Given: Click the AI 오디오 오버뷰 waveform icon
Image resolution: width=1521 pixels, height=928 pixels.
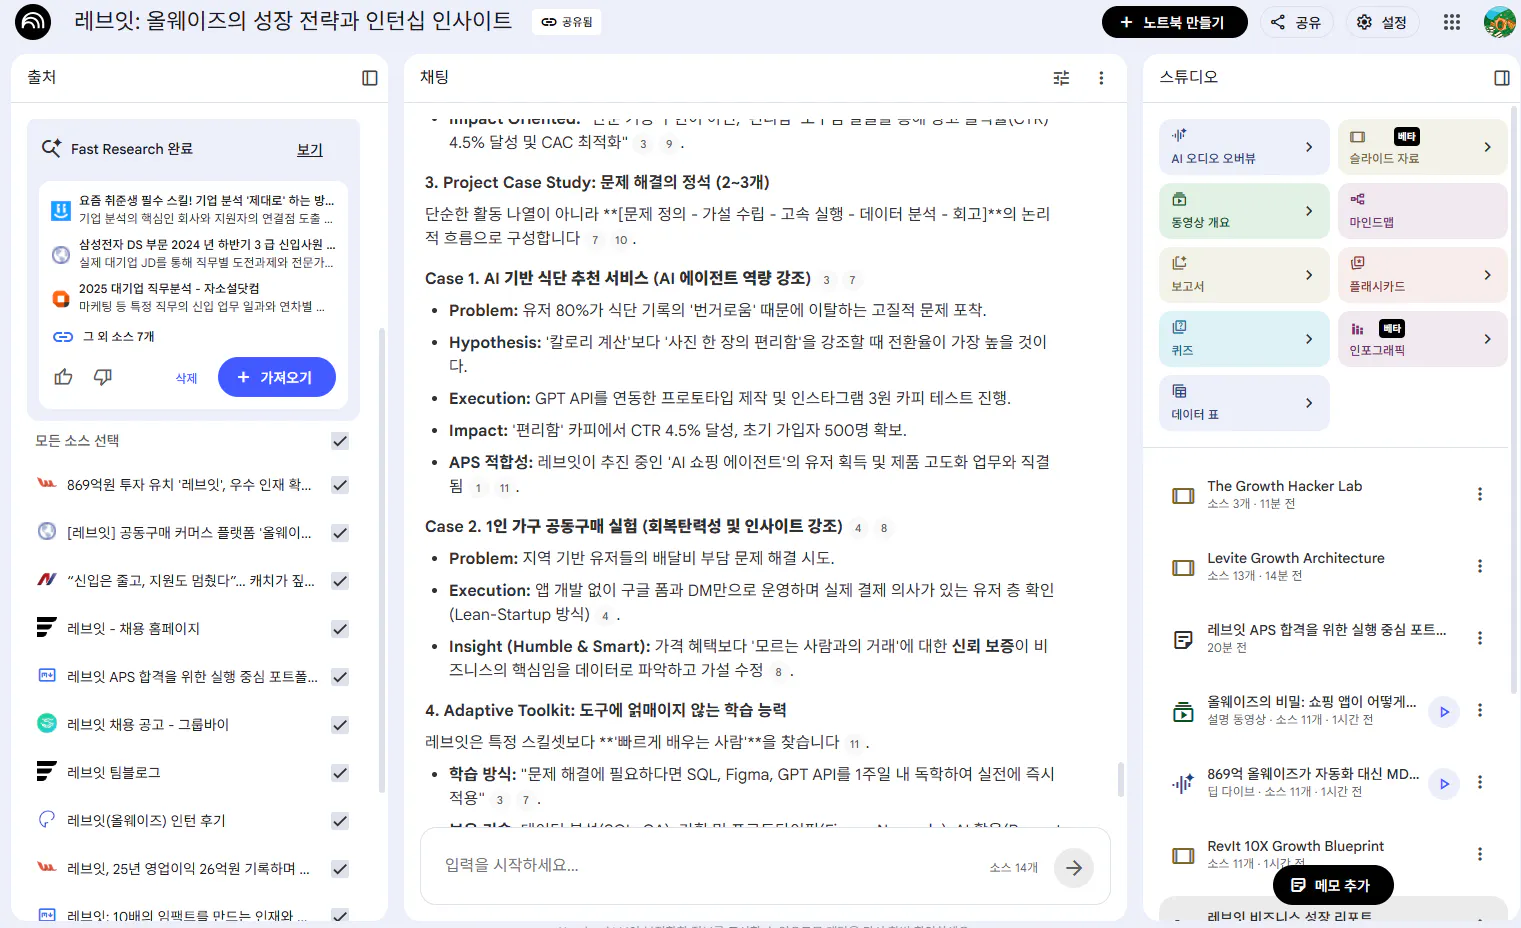Looking at the screenshot, I should [1179, 135].
